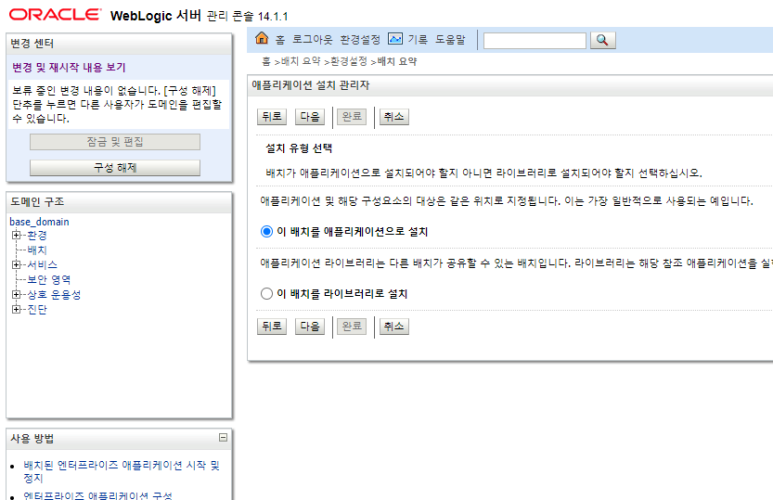Screen dimensions: 773x500
Task: Select 이 배치를 애플리케이션으로 설치 radio button
Action: pos(267,231)
